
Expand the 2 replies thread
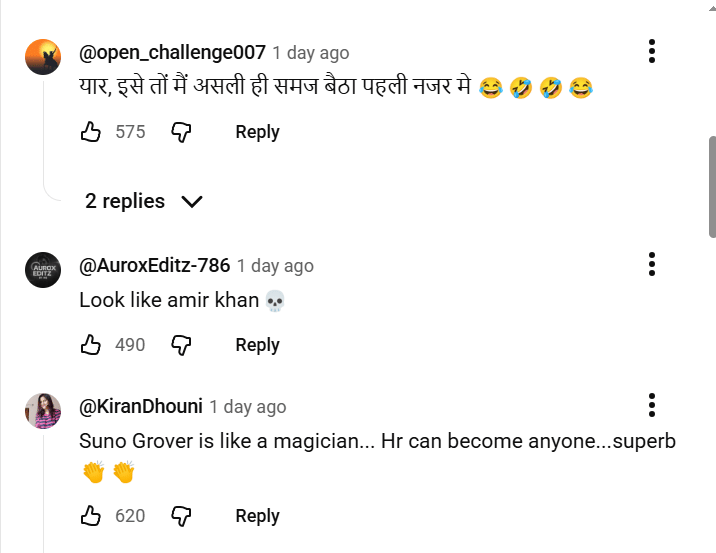tap(143, 201)
